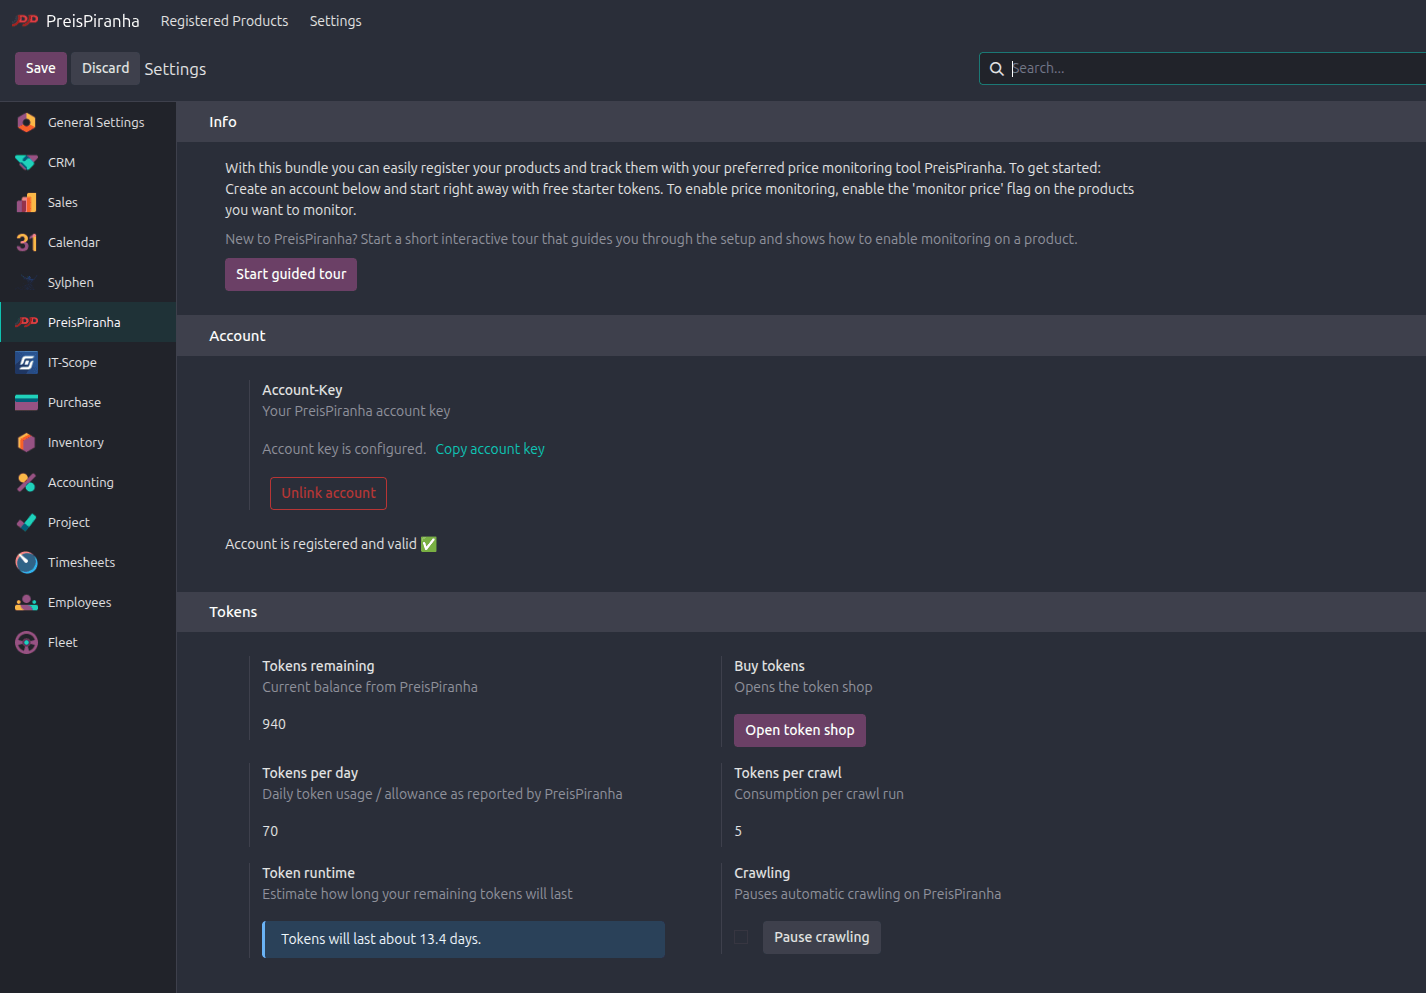Start the guided tour

[291, 274]
